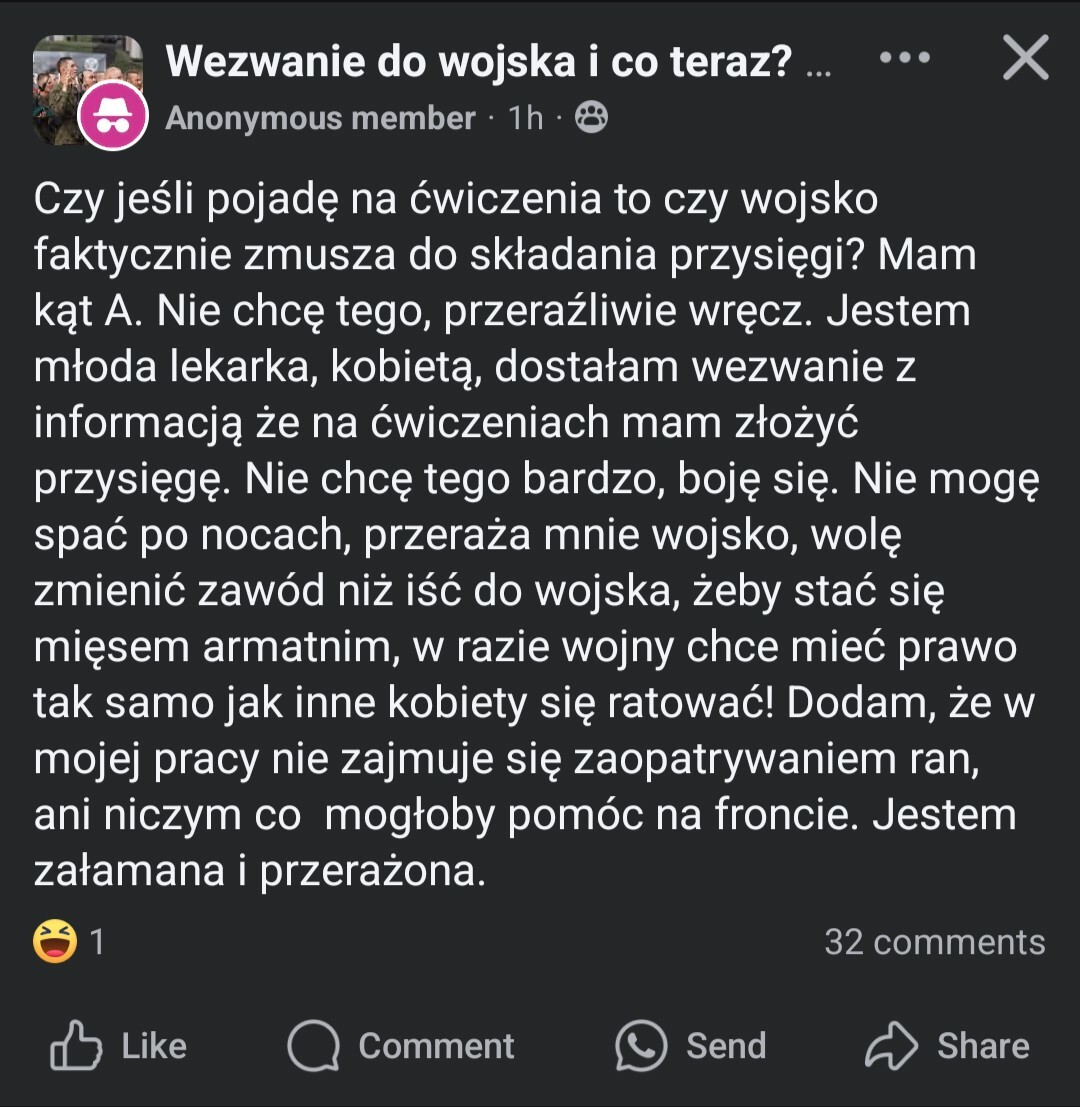Screen dimensions: 1080x1107
Task: Open the group 'Wezwanie do wojska i co teraz?'
Action: coord(480,62)
